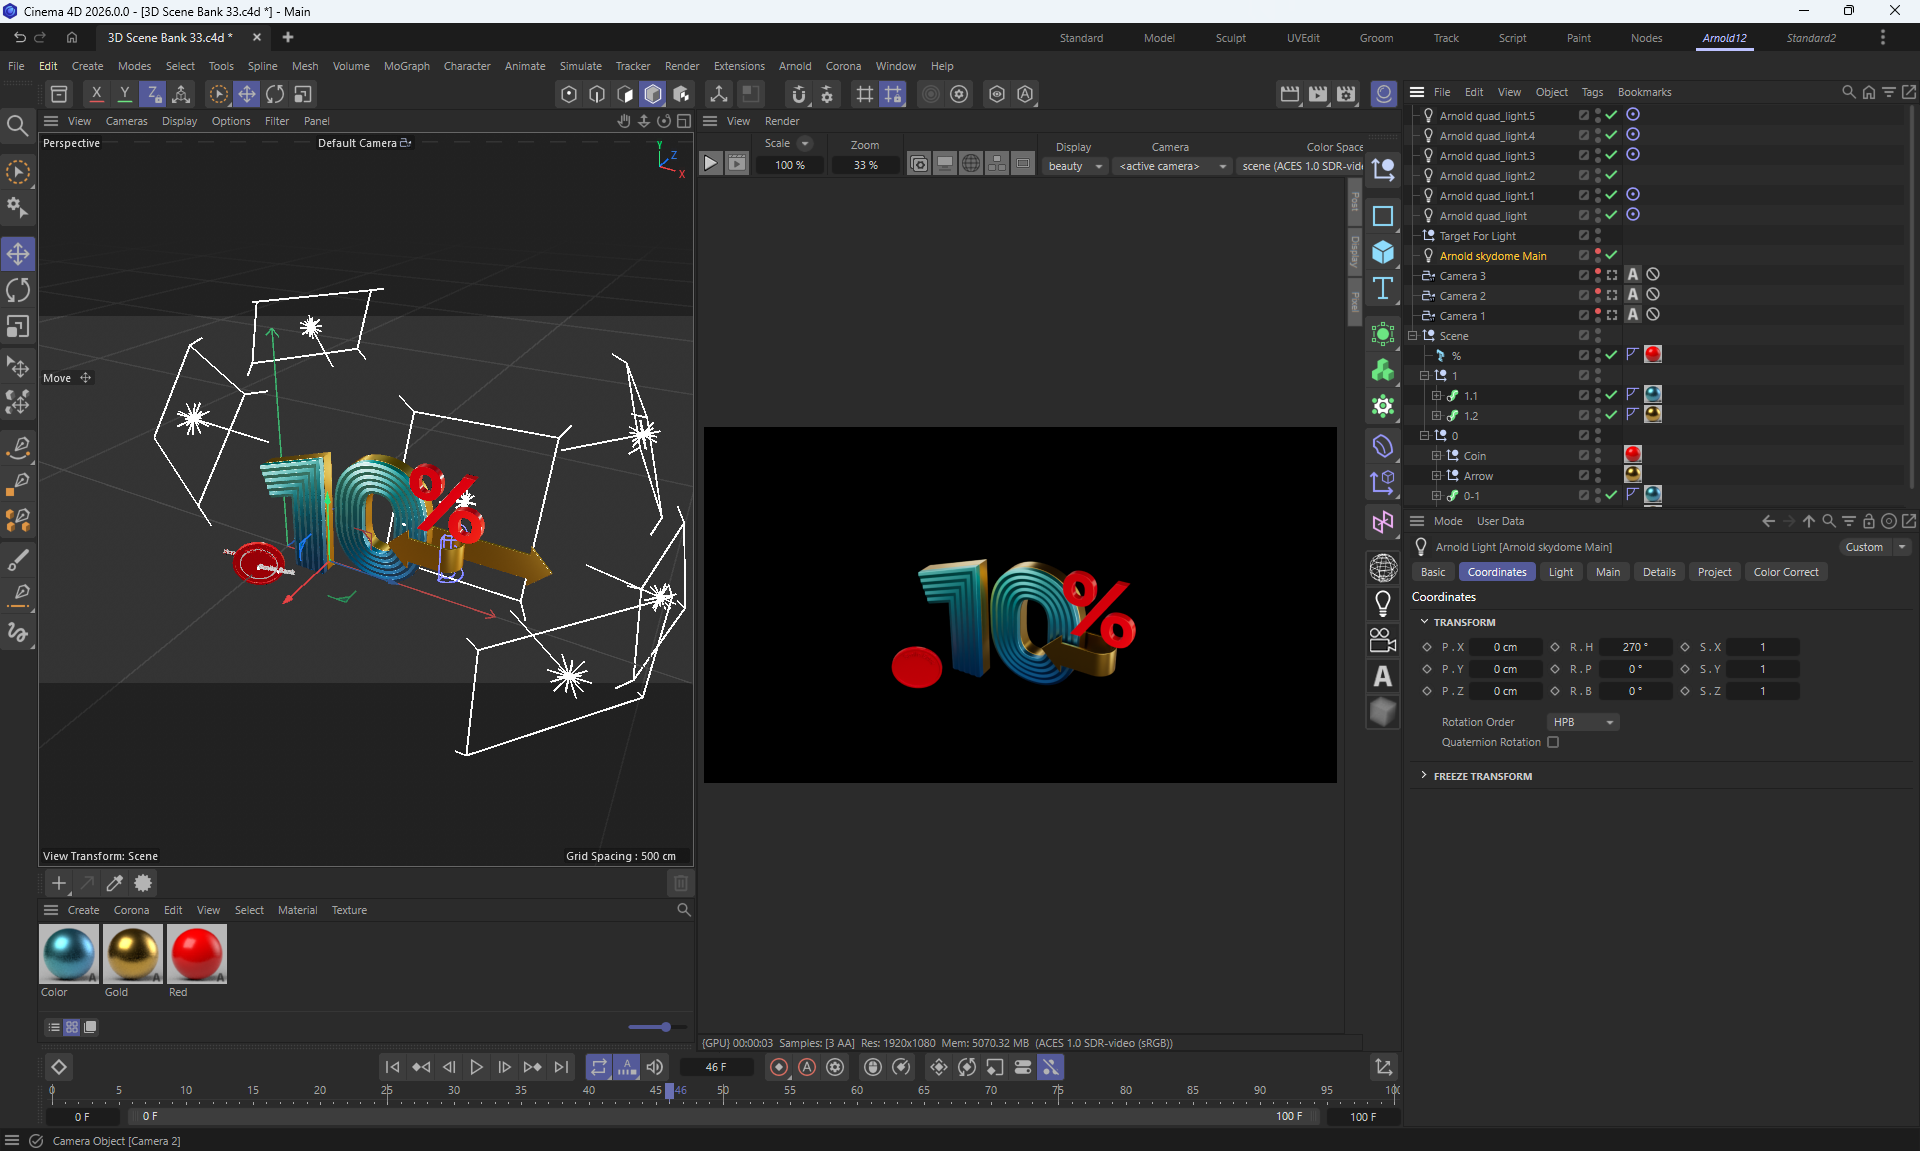The image size is (1920, 1151).
Task: Open the Rotation Order HPB dropdown
Action: point(1583,722)
